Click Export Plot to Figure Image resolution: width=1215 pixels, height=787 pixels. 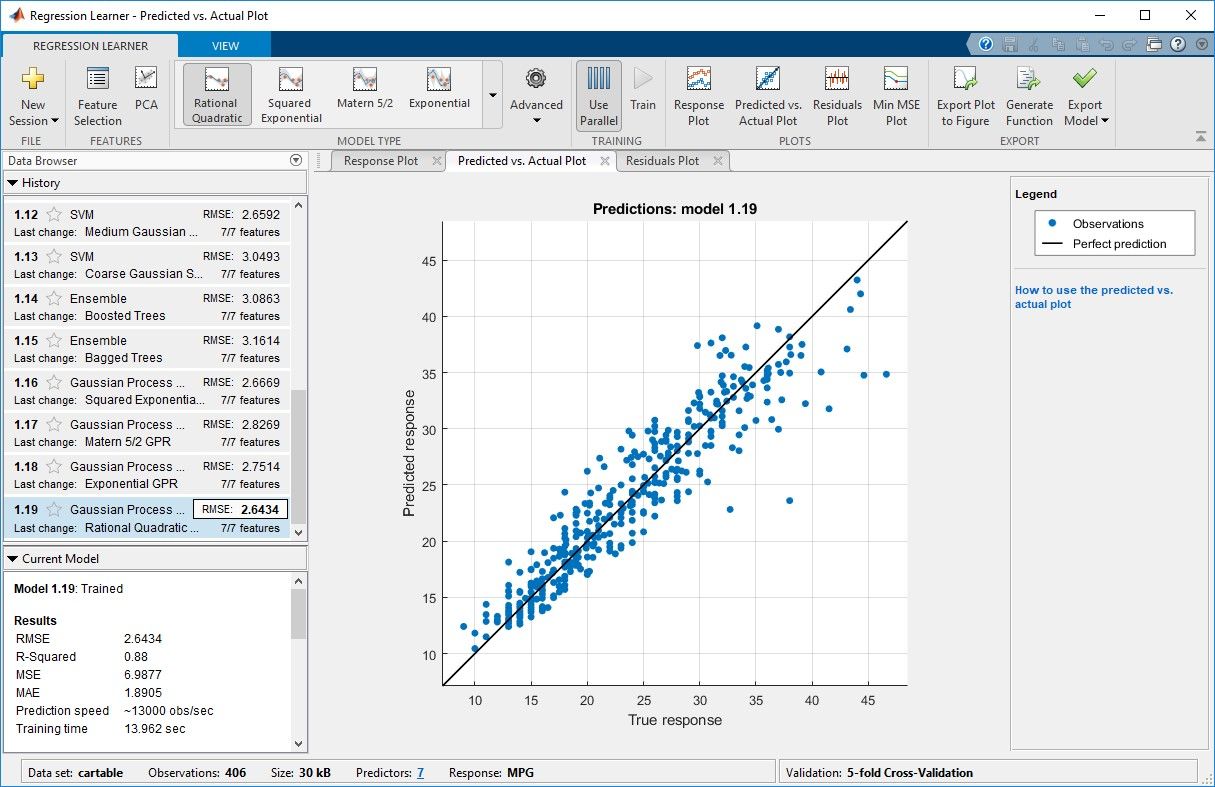coord(964,95)
